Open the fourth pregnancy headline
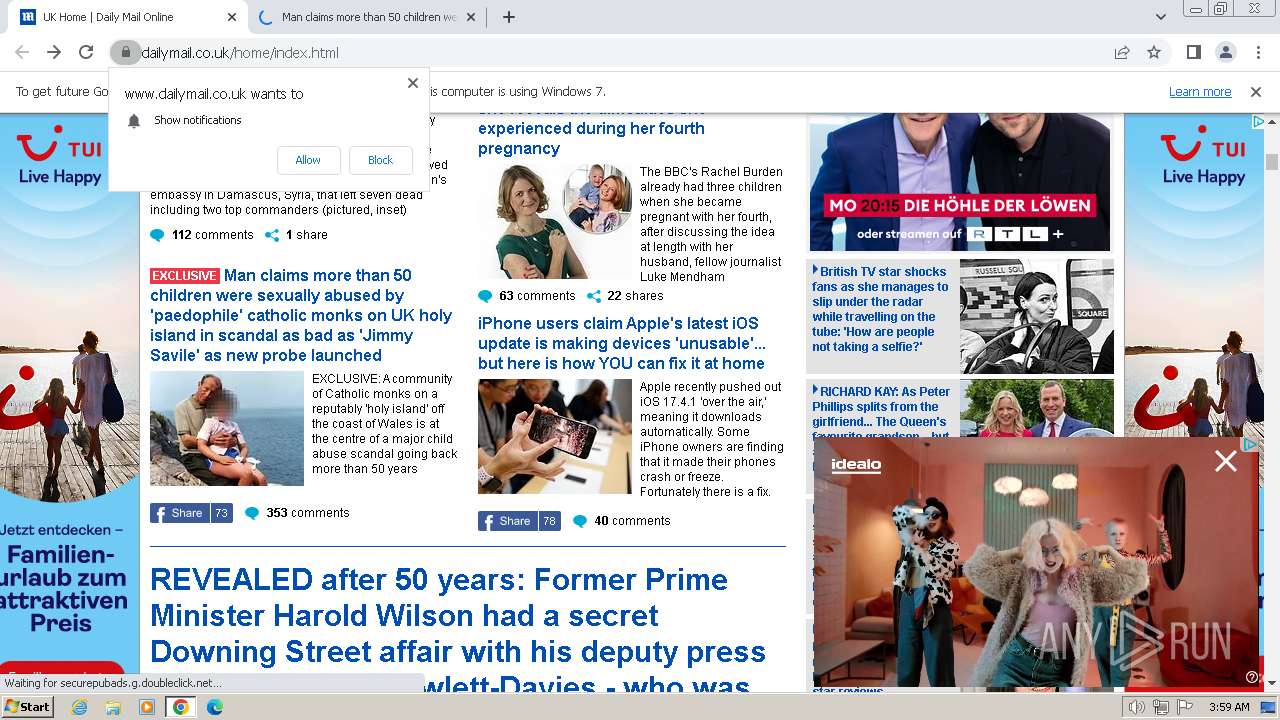This screenshot has width=1280, height=720. click(591, 129)
